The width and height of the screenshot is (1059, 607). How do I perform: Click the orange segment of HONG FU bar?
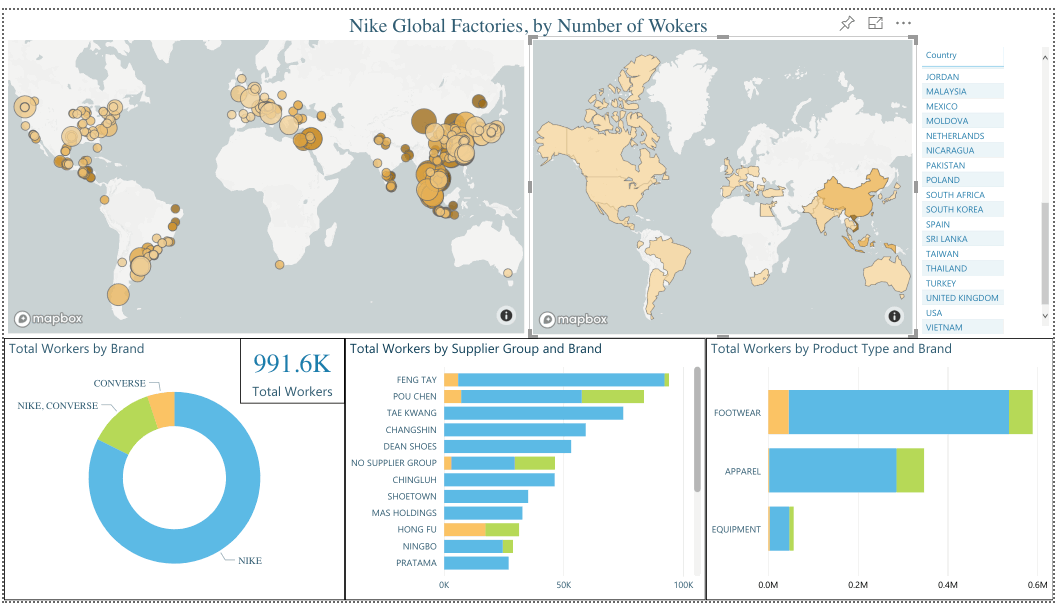point(465,530)
